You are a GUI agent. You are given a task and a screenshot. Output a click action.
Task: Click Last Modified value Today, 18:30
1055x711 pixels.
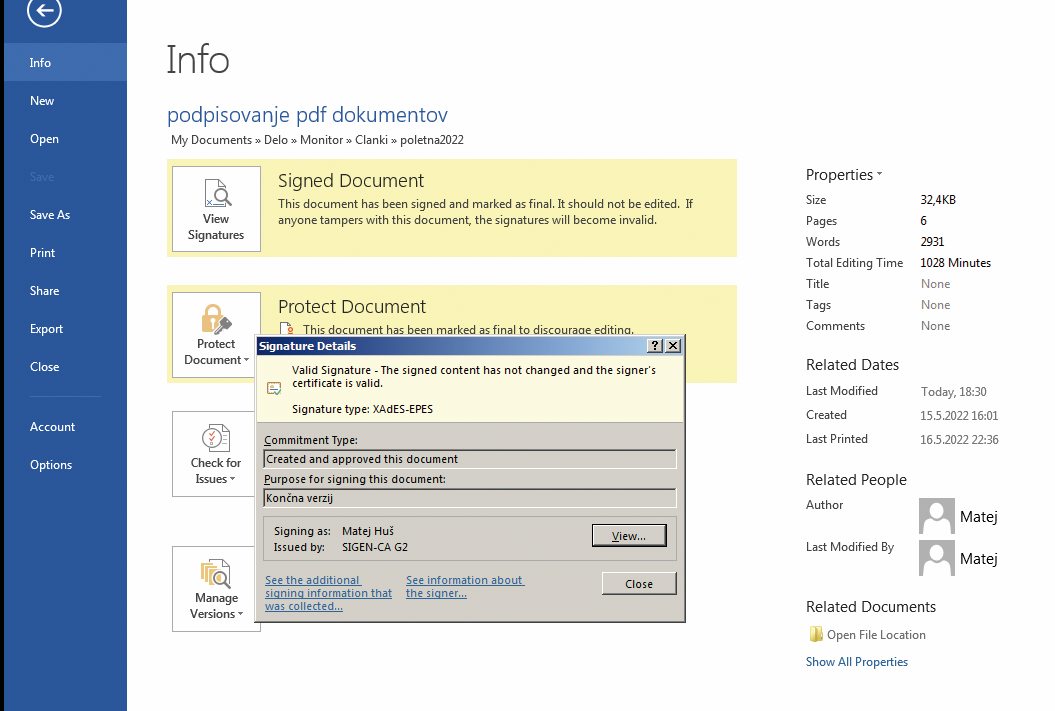pos(953,391)
